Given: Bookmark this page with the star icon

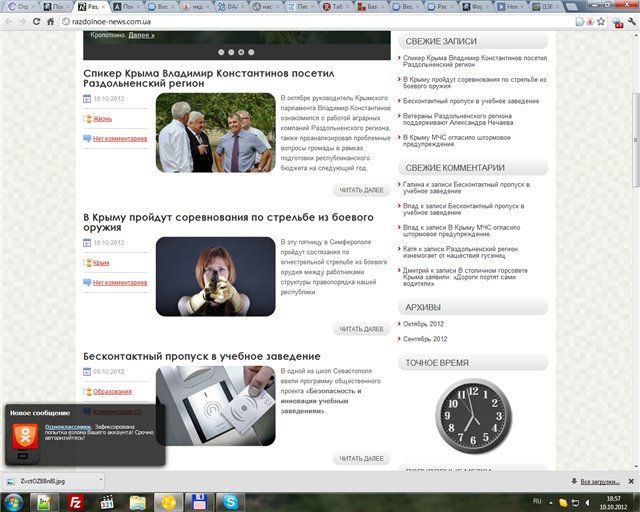Looking at the screenshot, I should [601, 22].
